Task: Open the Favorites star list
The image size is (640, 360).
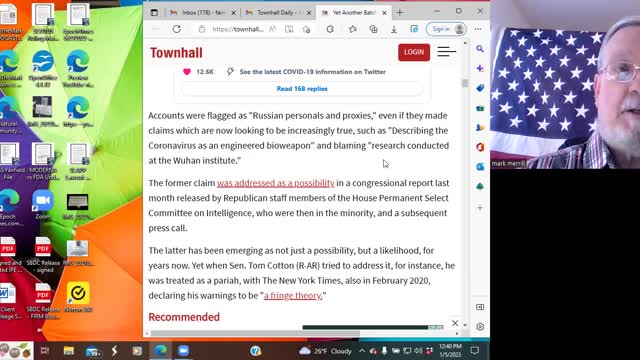Action: point(353,29)
